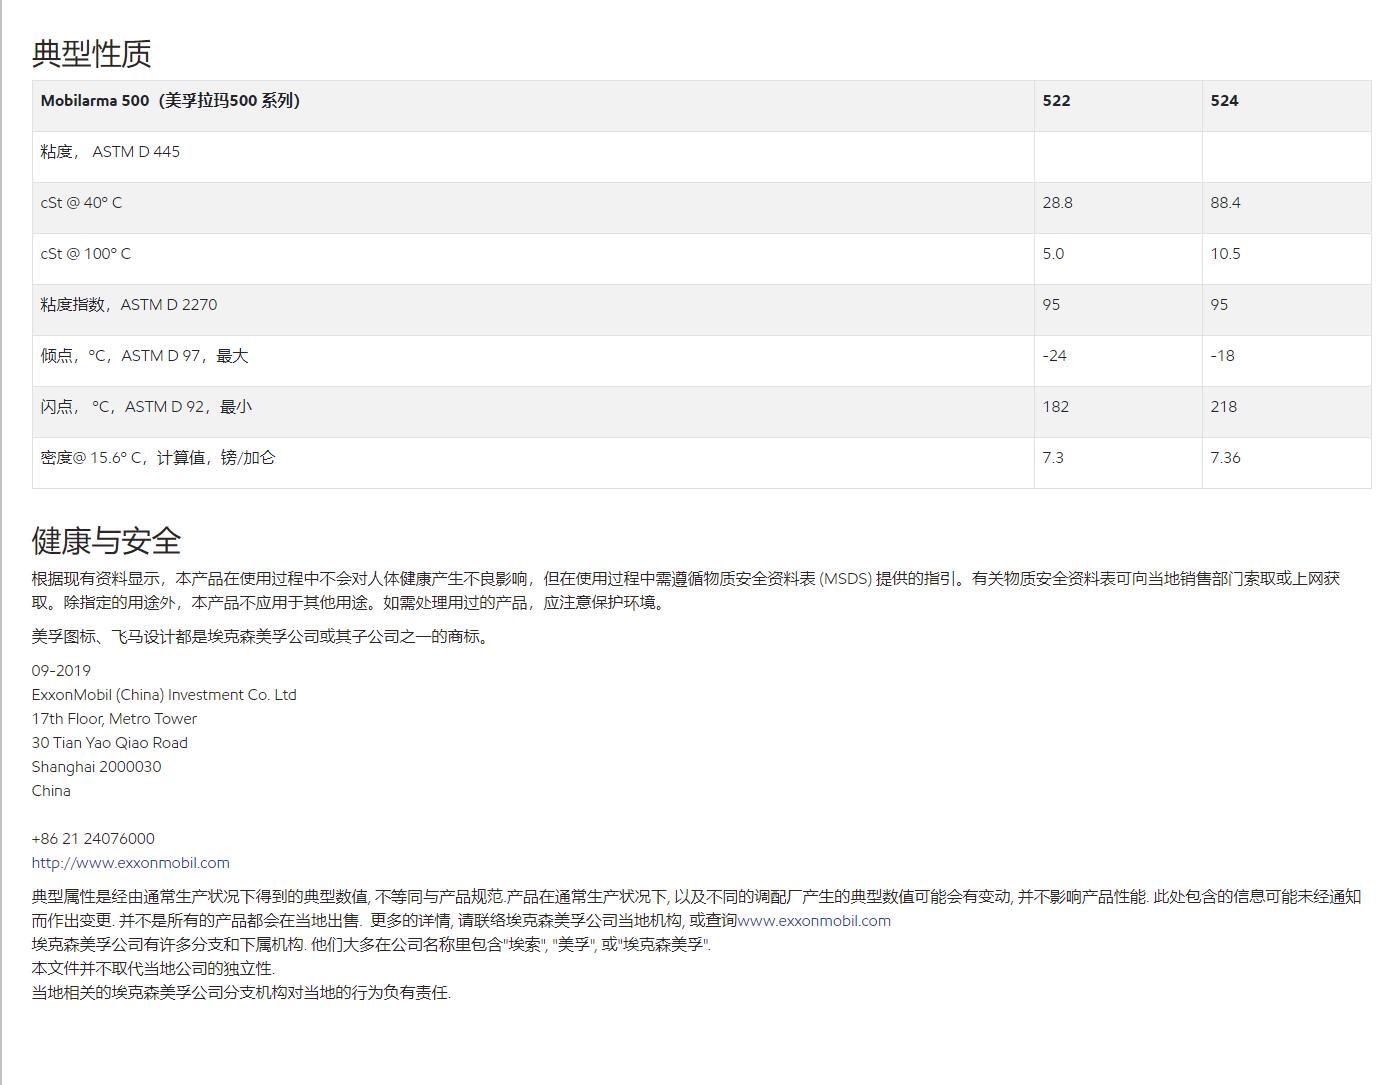Click the value 88.4 in the table
The width and height of the screenshot is (1394, 1085).
pos(1225,203)
